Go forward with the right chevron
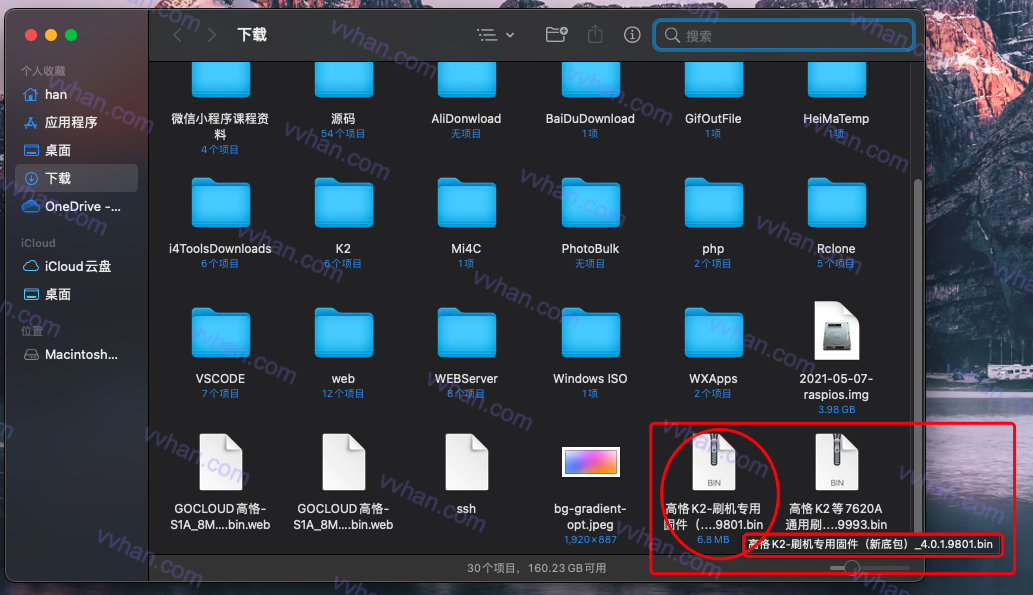This screenshot has height=595, width=1033. click(211, 35)
